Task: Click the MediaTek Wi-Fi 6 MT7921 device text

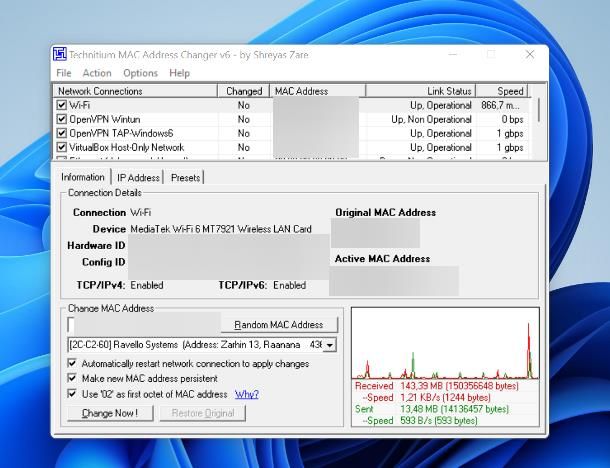Action: (221, 229)
